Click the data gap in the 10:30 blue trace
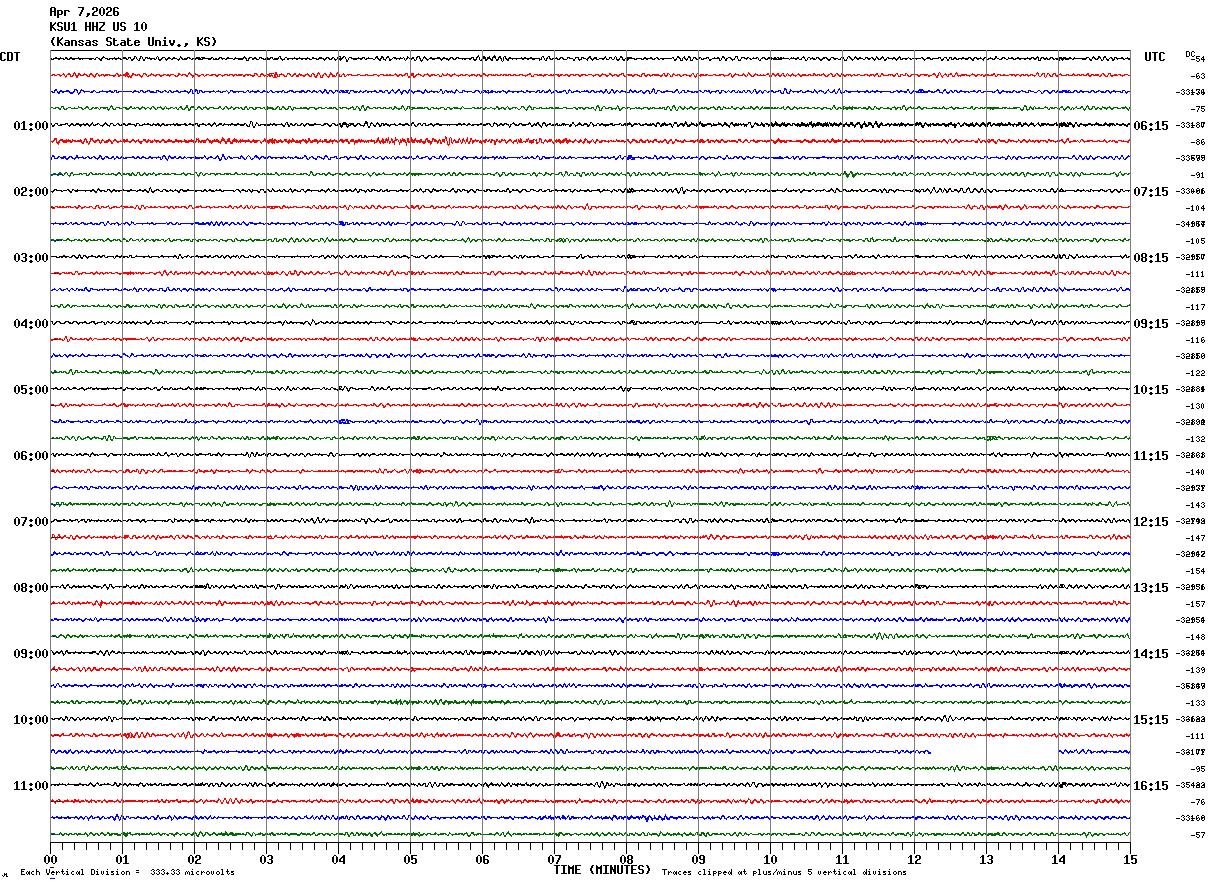This screenshot has height=886, width=1210. 994,752
